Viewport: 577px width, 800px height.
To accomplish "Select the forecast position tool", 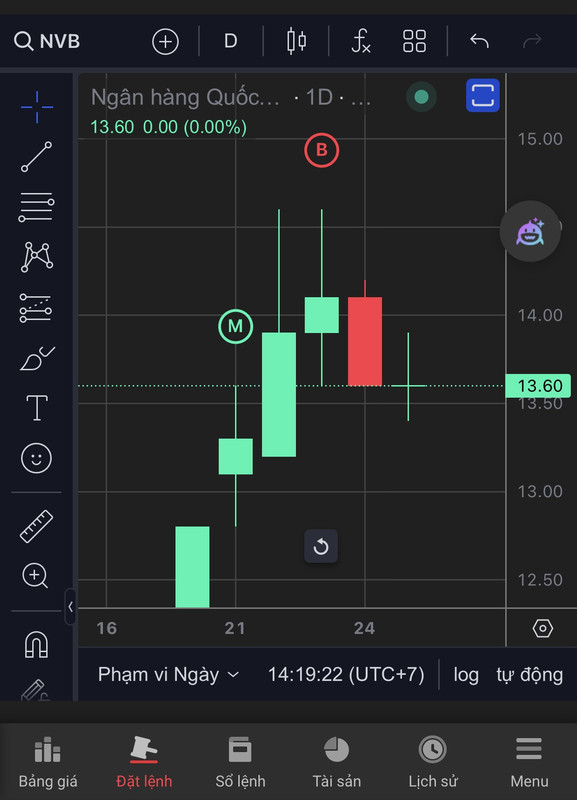I will point(36,308).
